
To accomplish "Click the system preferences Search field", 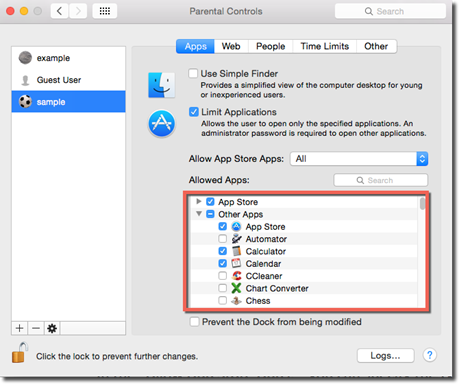I will point(390,11).
